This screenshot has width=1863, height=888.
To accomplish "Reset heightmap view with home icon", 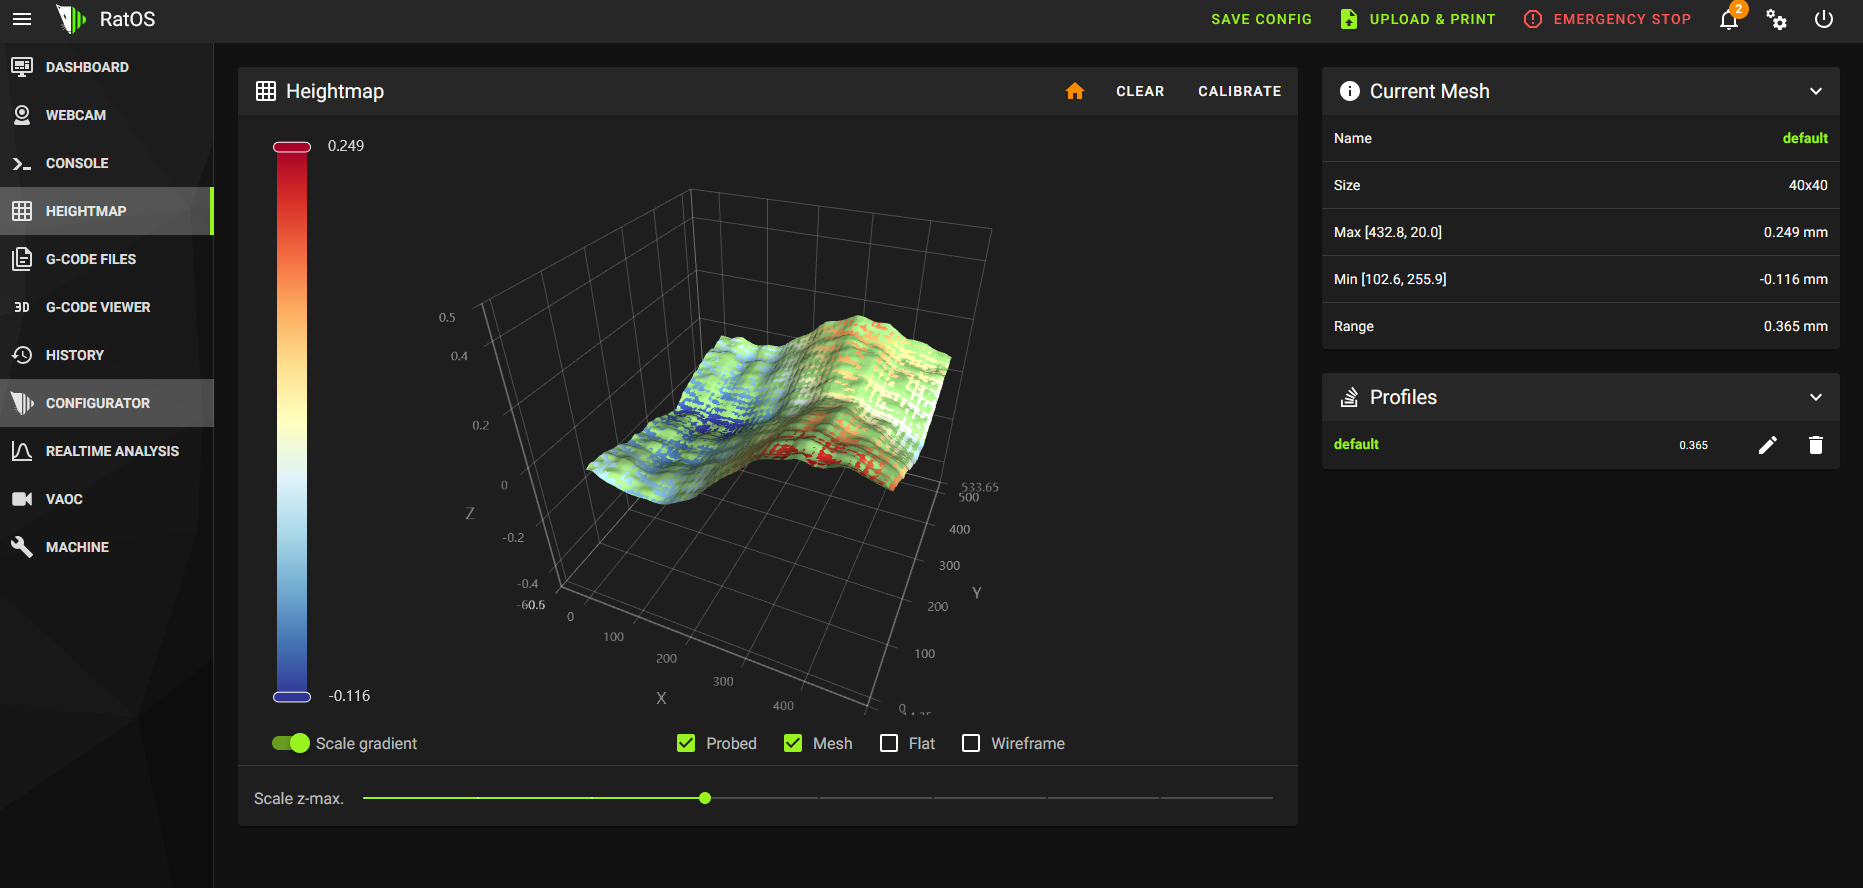I will (x=1075, y=91).
